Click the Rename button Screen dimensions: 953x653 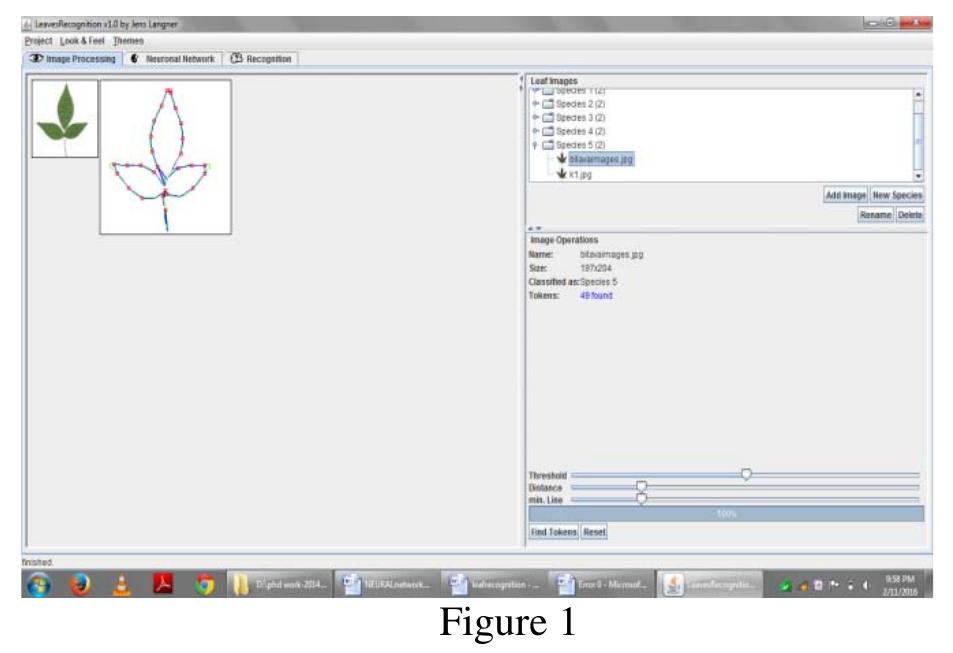tap(875, 215)
